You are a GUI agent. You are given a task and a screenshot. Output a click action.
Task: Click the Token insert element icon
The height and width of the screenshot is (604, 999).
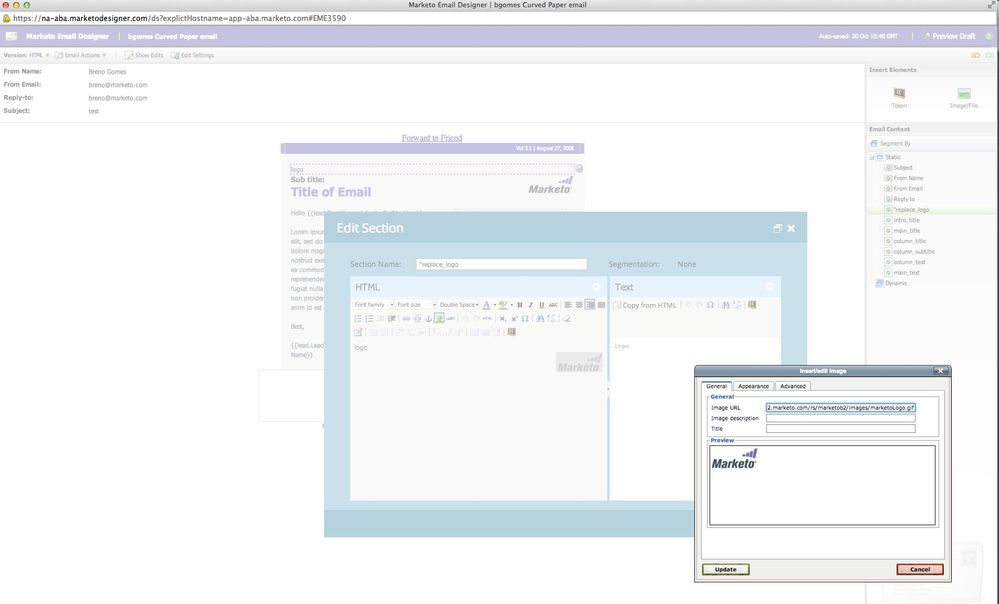[x=899, y=95]
